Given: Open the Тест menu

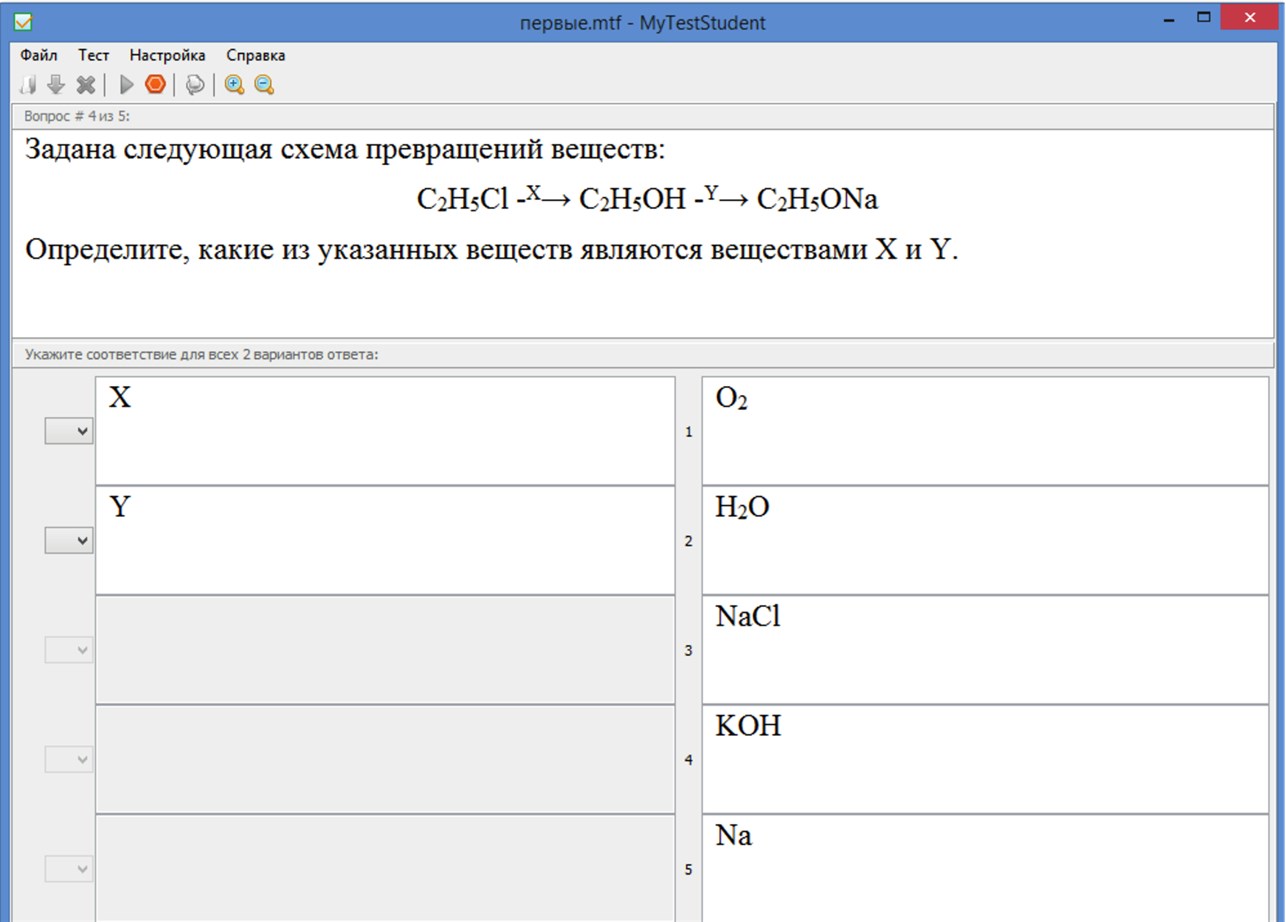Looking at the screenshot, I should tap(93, 55).
